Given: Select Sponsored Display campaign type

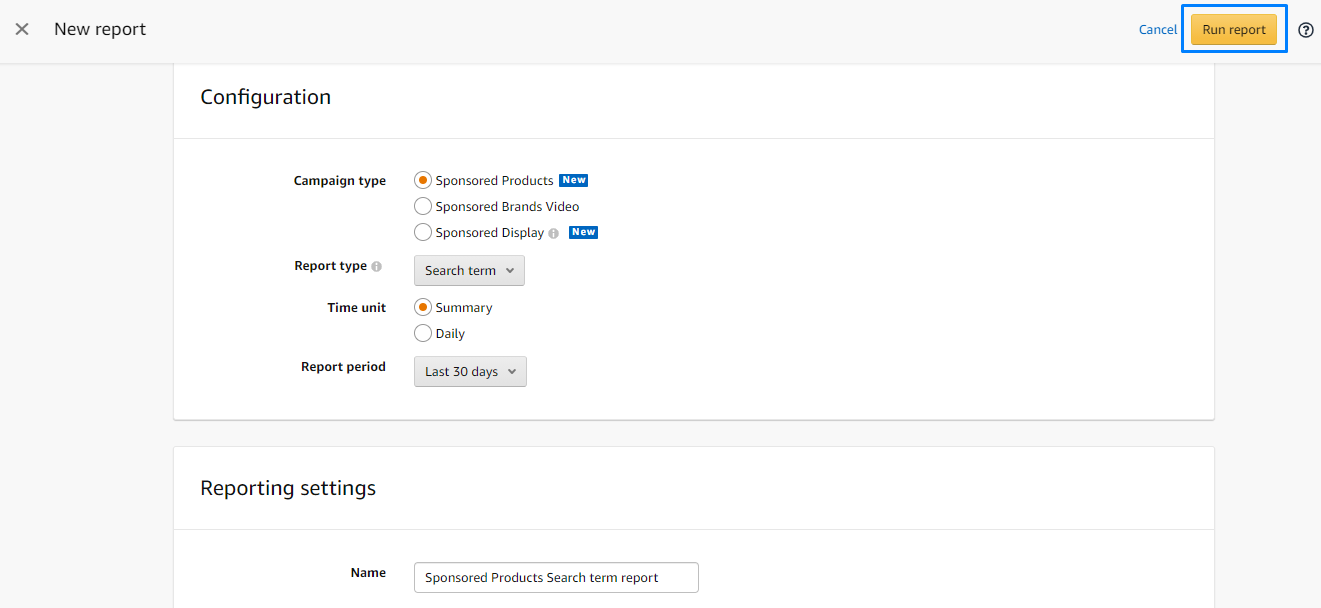Looking at the screenshot, I should pos(423,233).
